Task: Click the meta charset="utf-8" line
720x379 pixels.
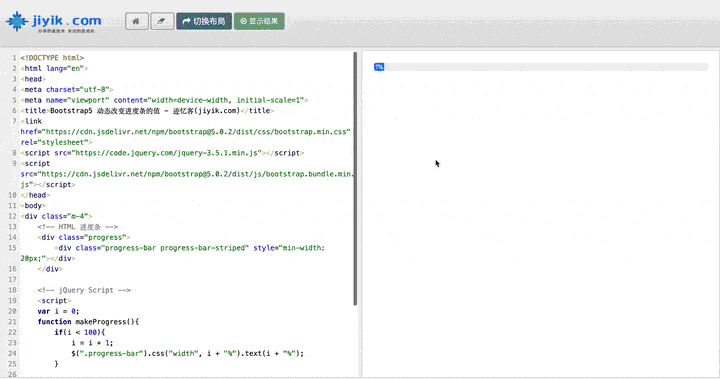Action: point(67,90)
